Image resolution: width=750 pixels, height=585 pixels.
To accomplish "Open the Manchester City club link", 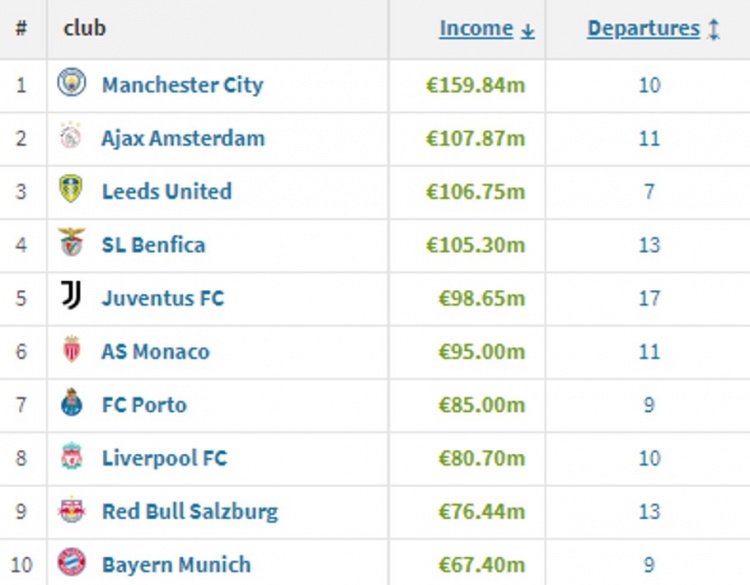I will coord(182,85).
